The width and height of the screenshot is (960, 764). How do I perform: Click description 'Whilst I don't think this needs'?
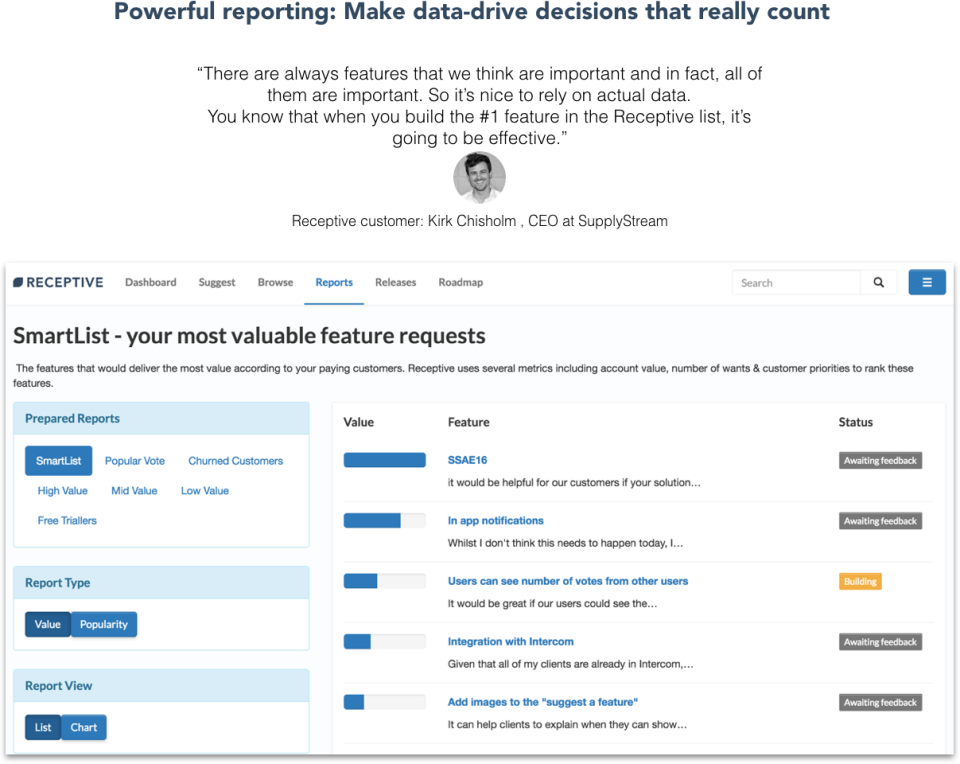pos(565,543)
